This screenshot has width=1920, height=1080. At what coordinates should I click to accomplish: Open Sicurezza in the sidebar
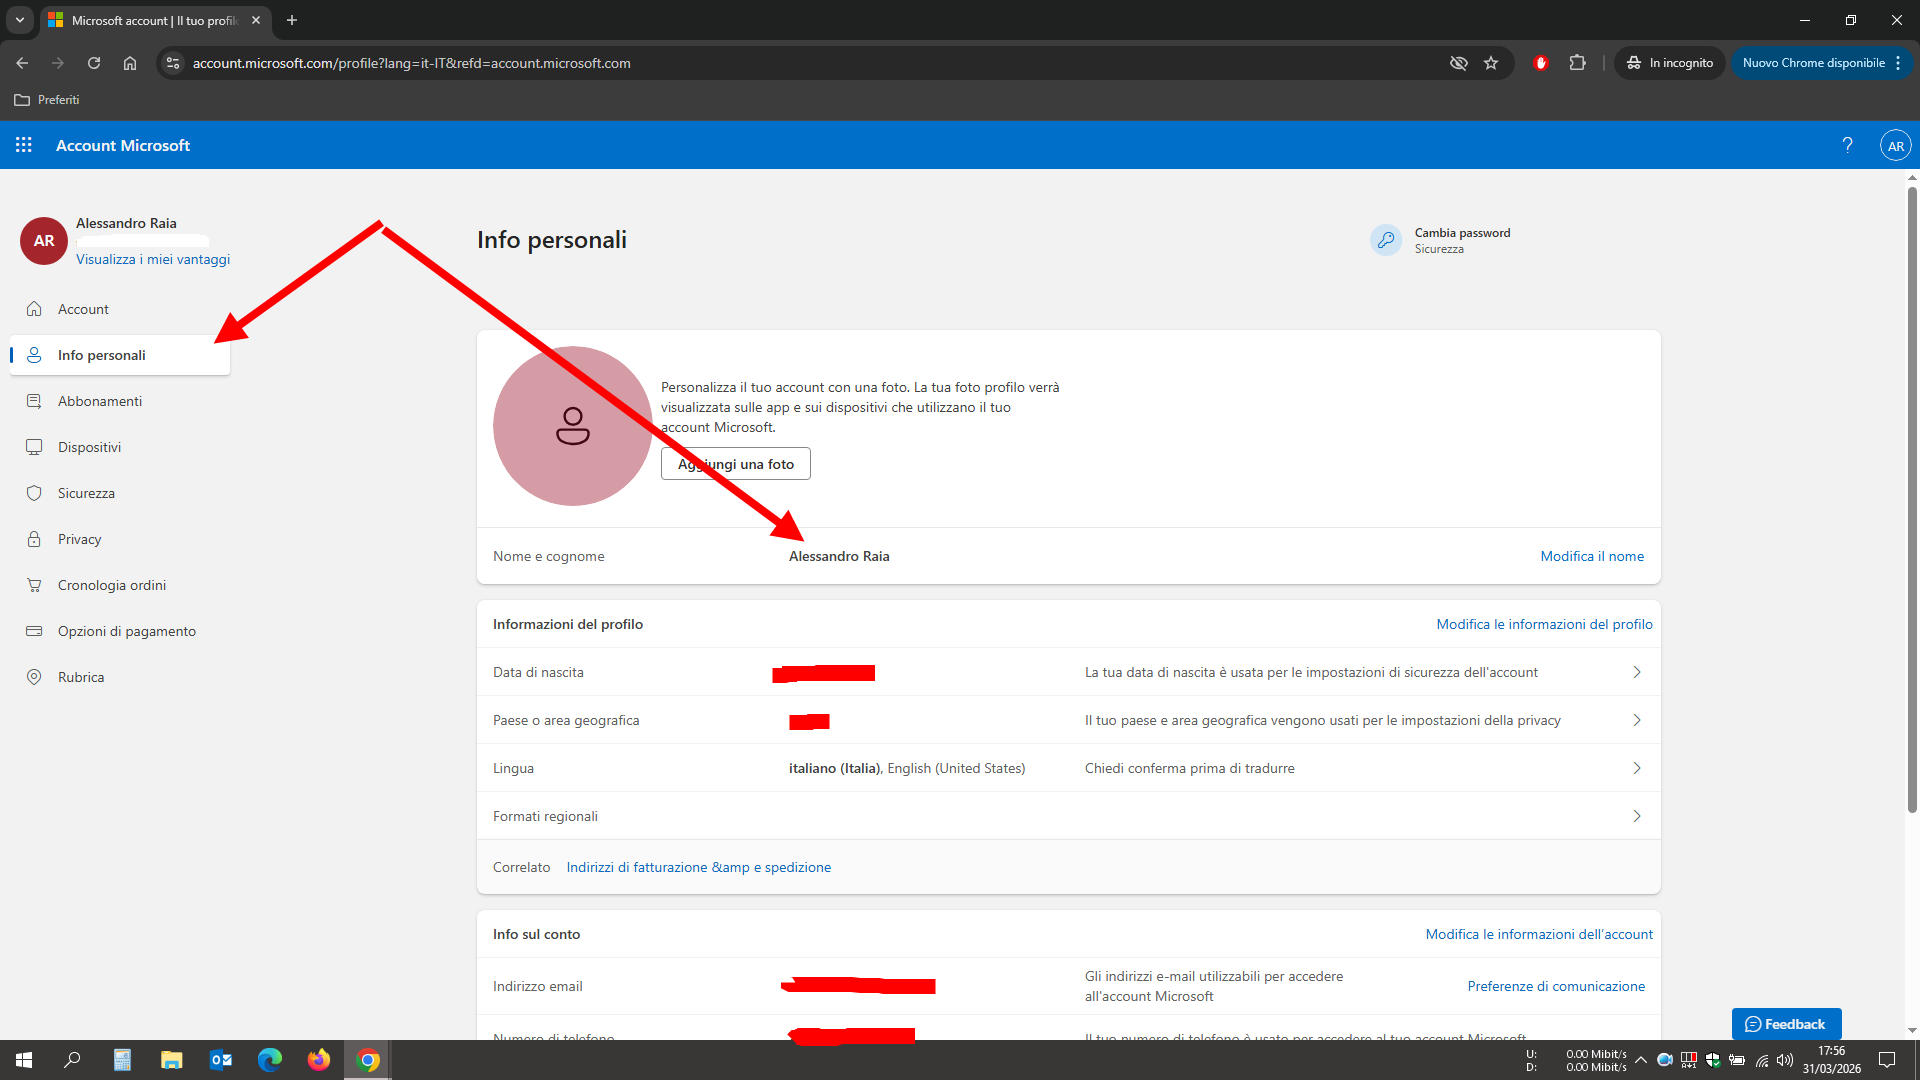[x=120, y=493]
